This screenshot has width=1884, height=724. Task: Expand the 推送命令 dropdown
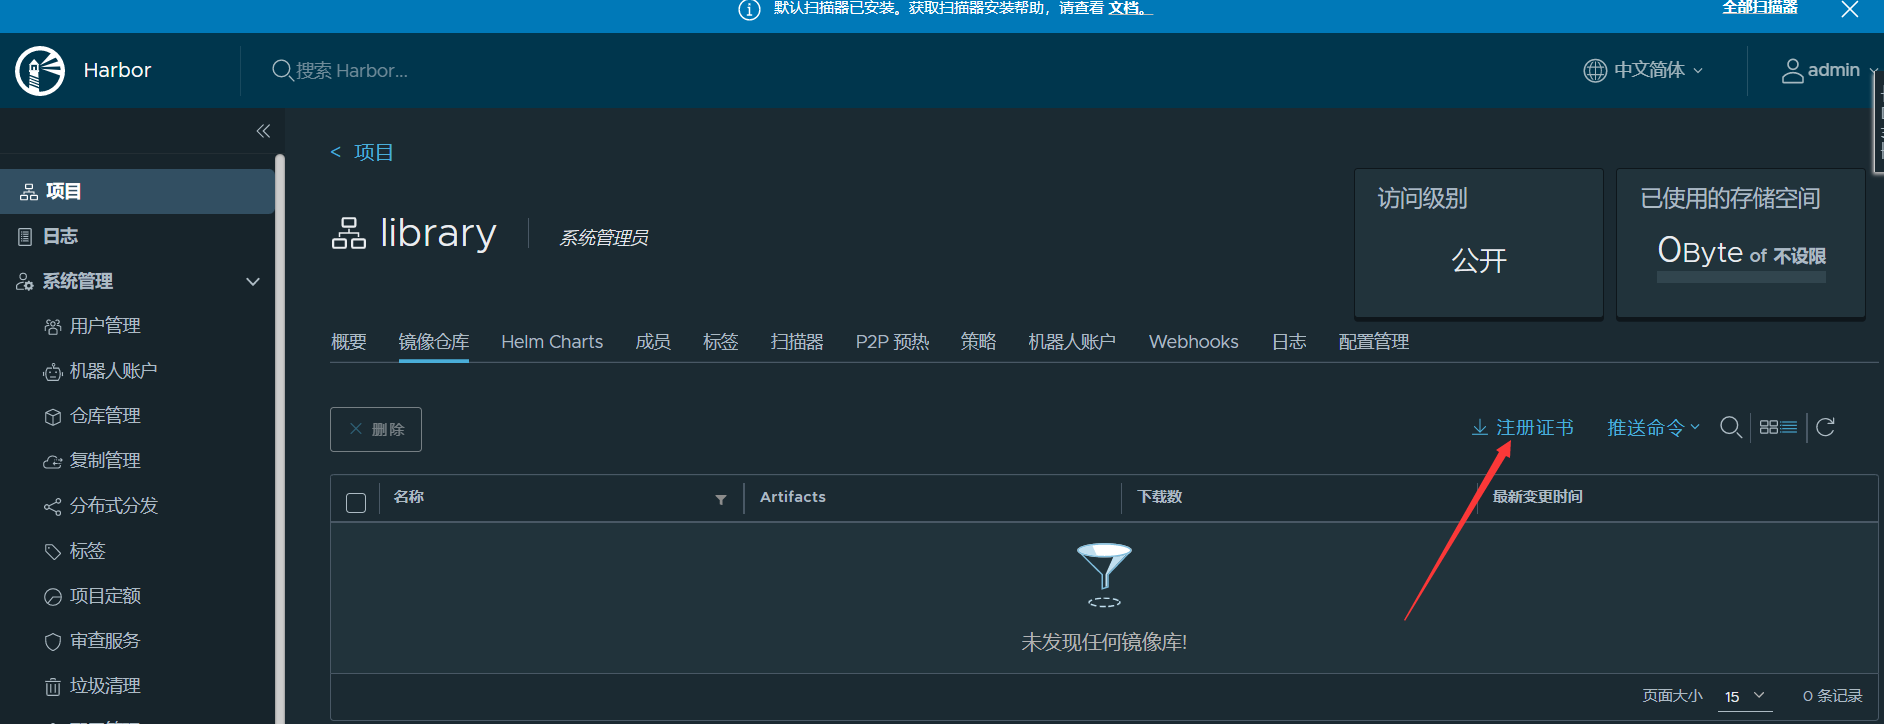[1653, 428]
